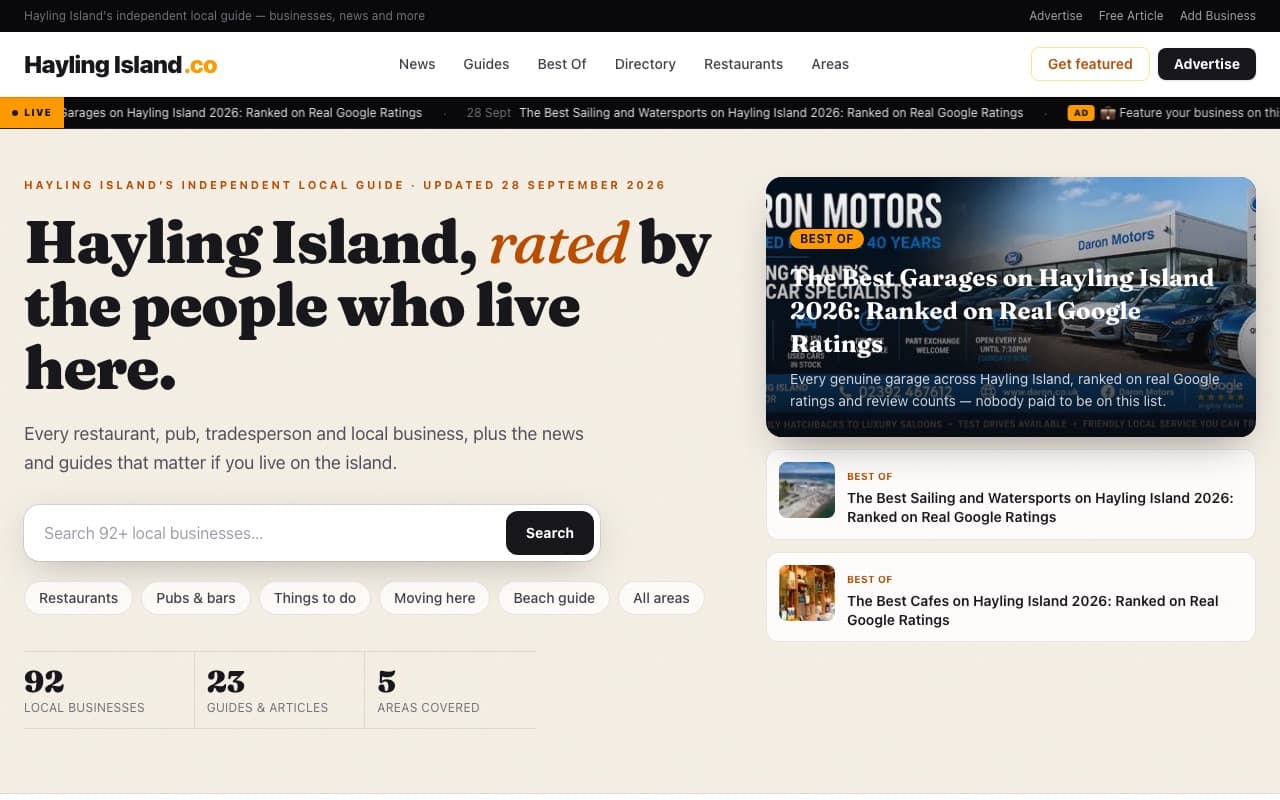1280x800 pixels.
Task: Select the Beach guide chip
Action: pyautogui.click(x=554, y=598)
